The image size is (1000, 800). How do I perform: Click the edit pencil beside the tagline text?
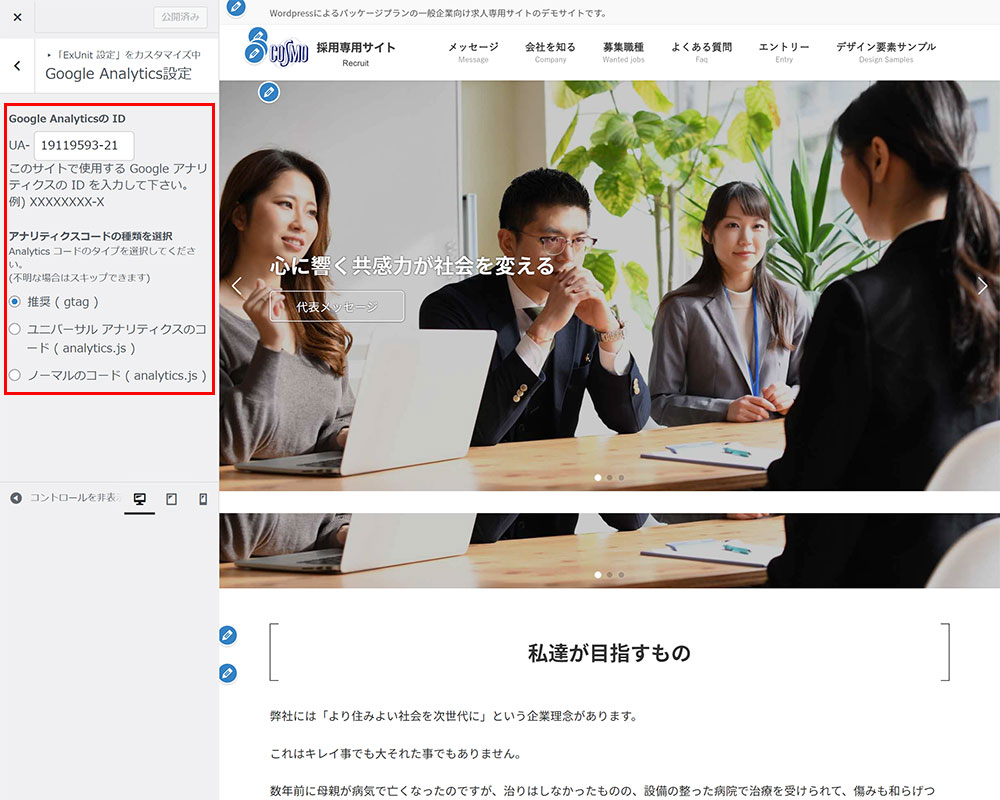[236, 8]
